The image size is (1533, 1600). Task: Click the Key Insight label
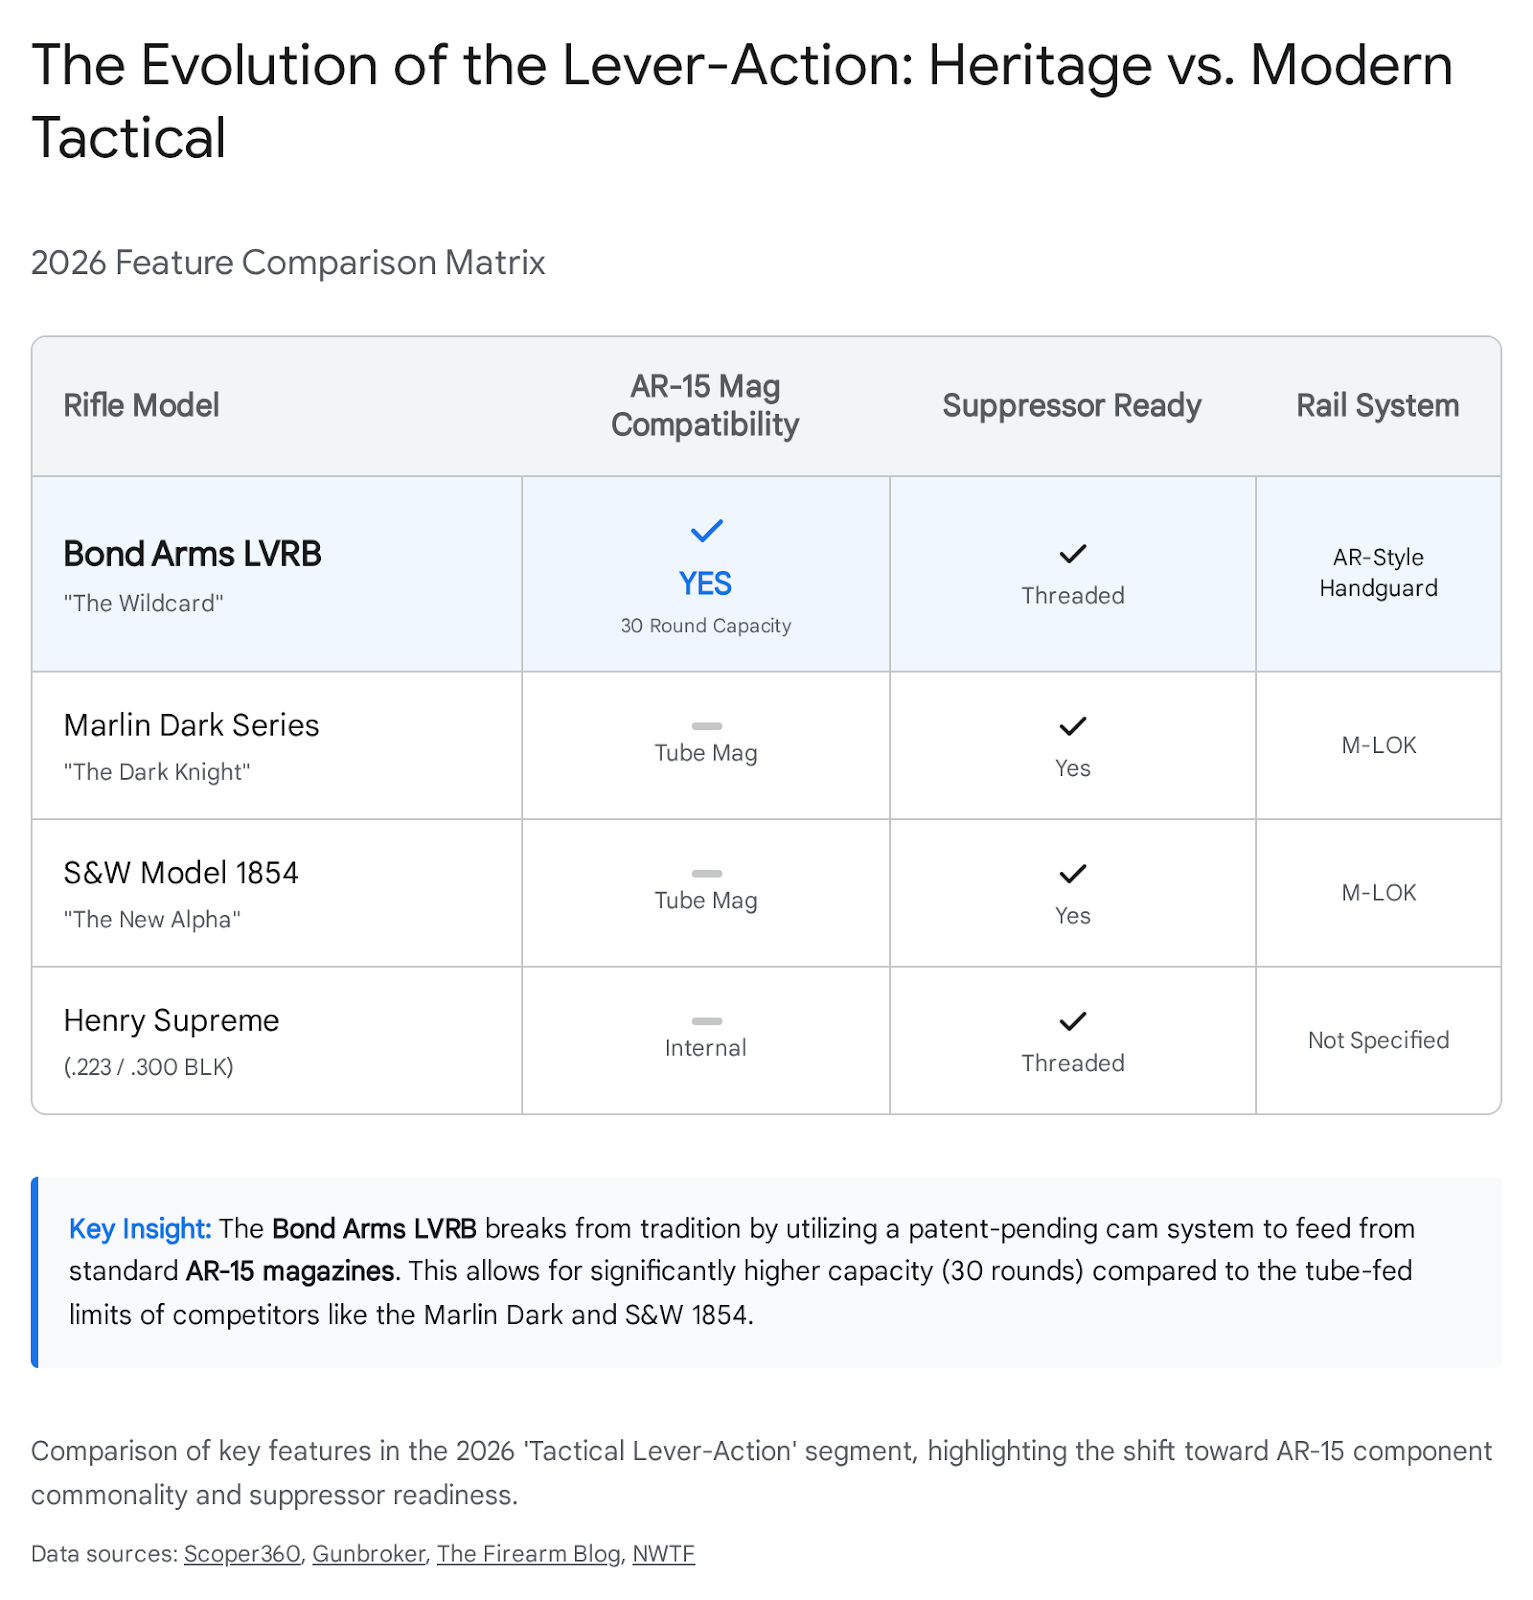coord(140,1229)
